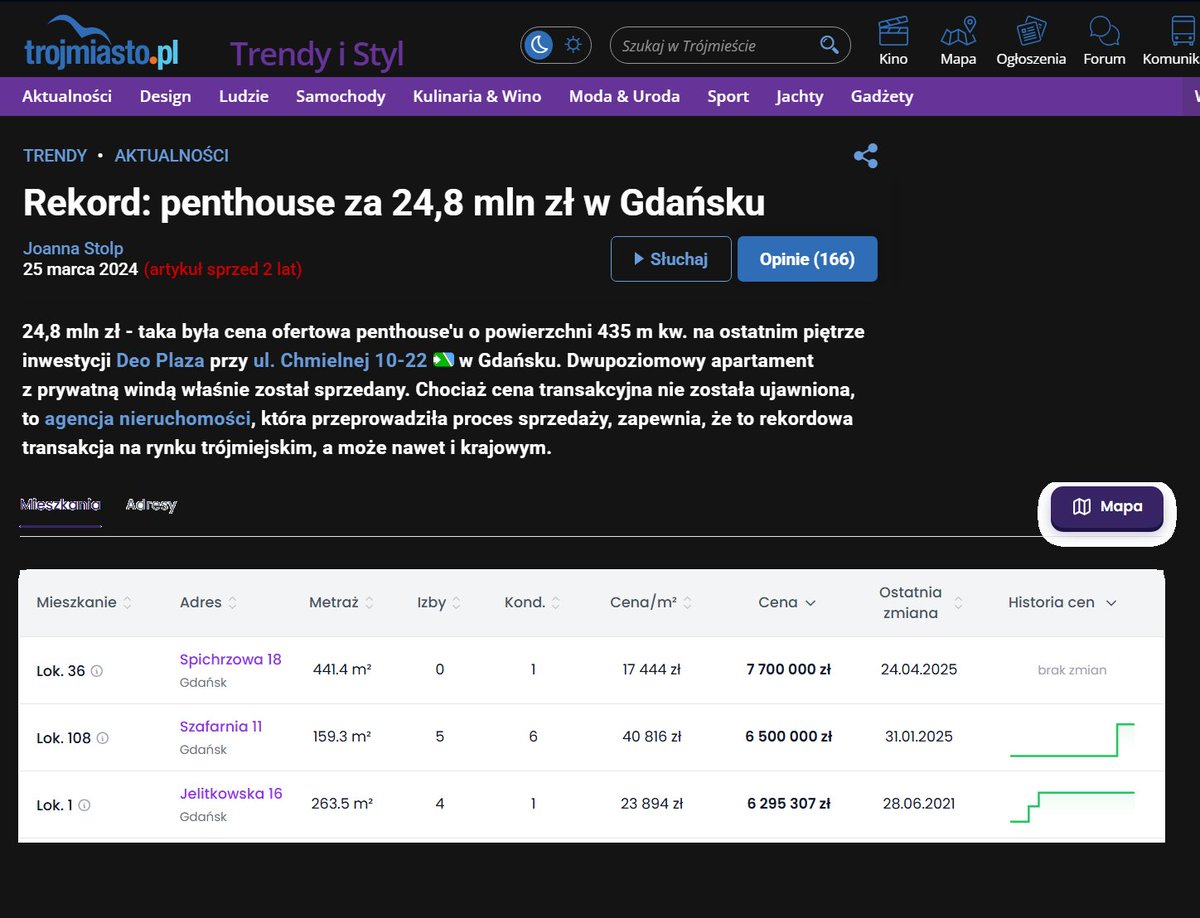
Task: Expand the Historia cen column chevron
Action: (1111, 603)
